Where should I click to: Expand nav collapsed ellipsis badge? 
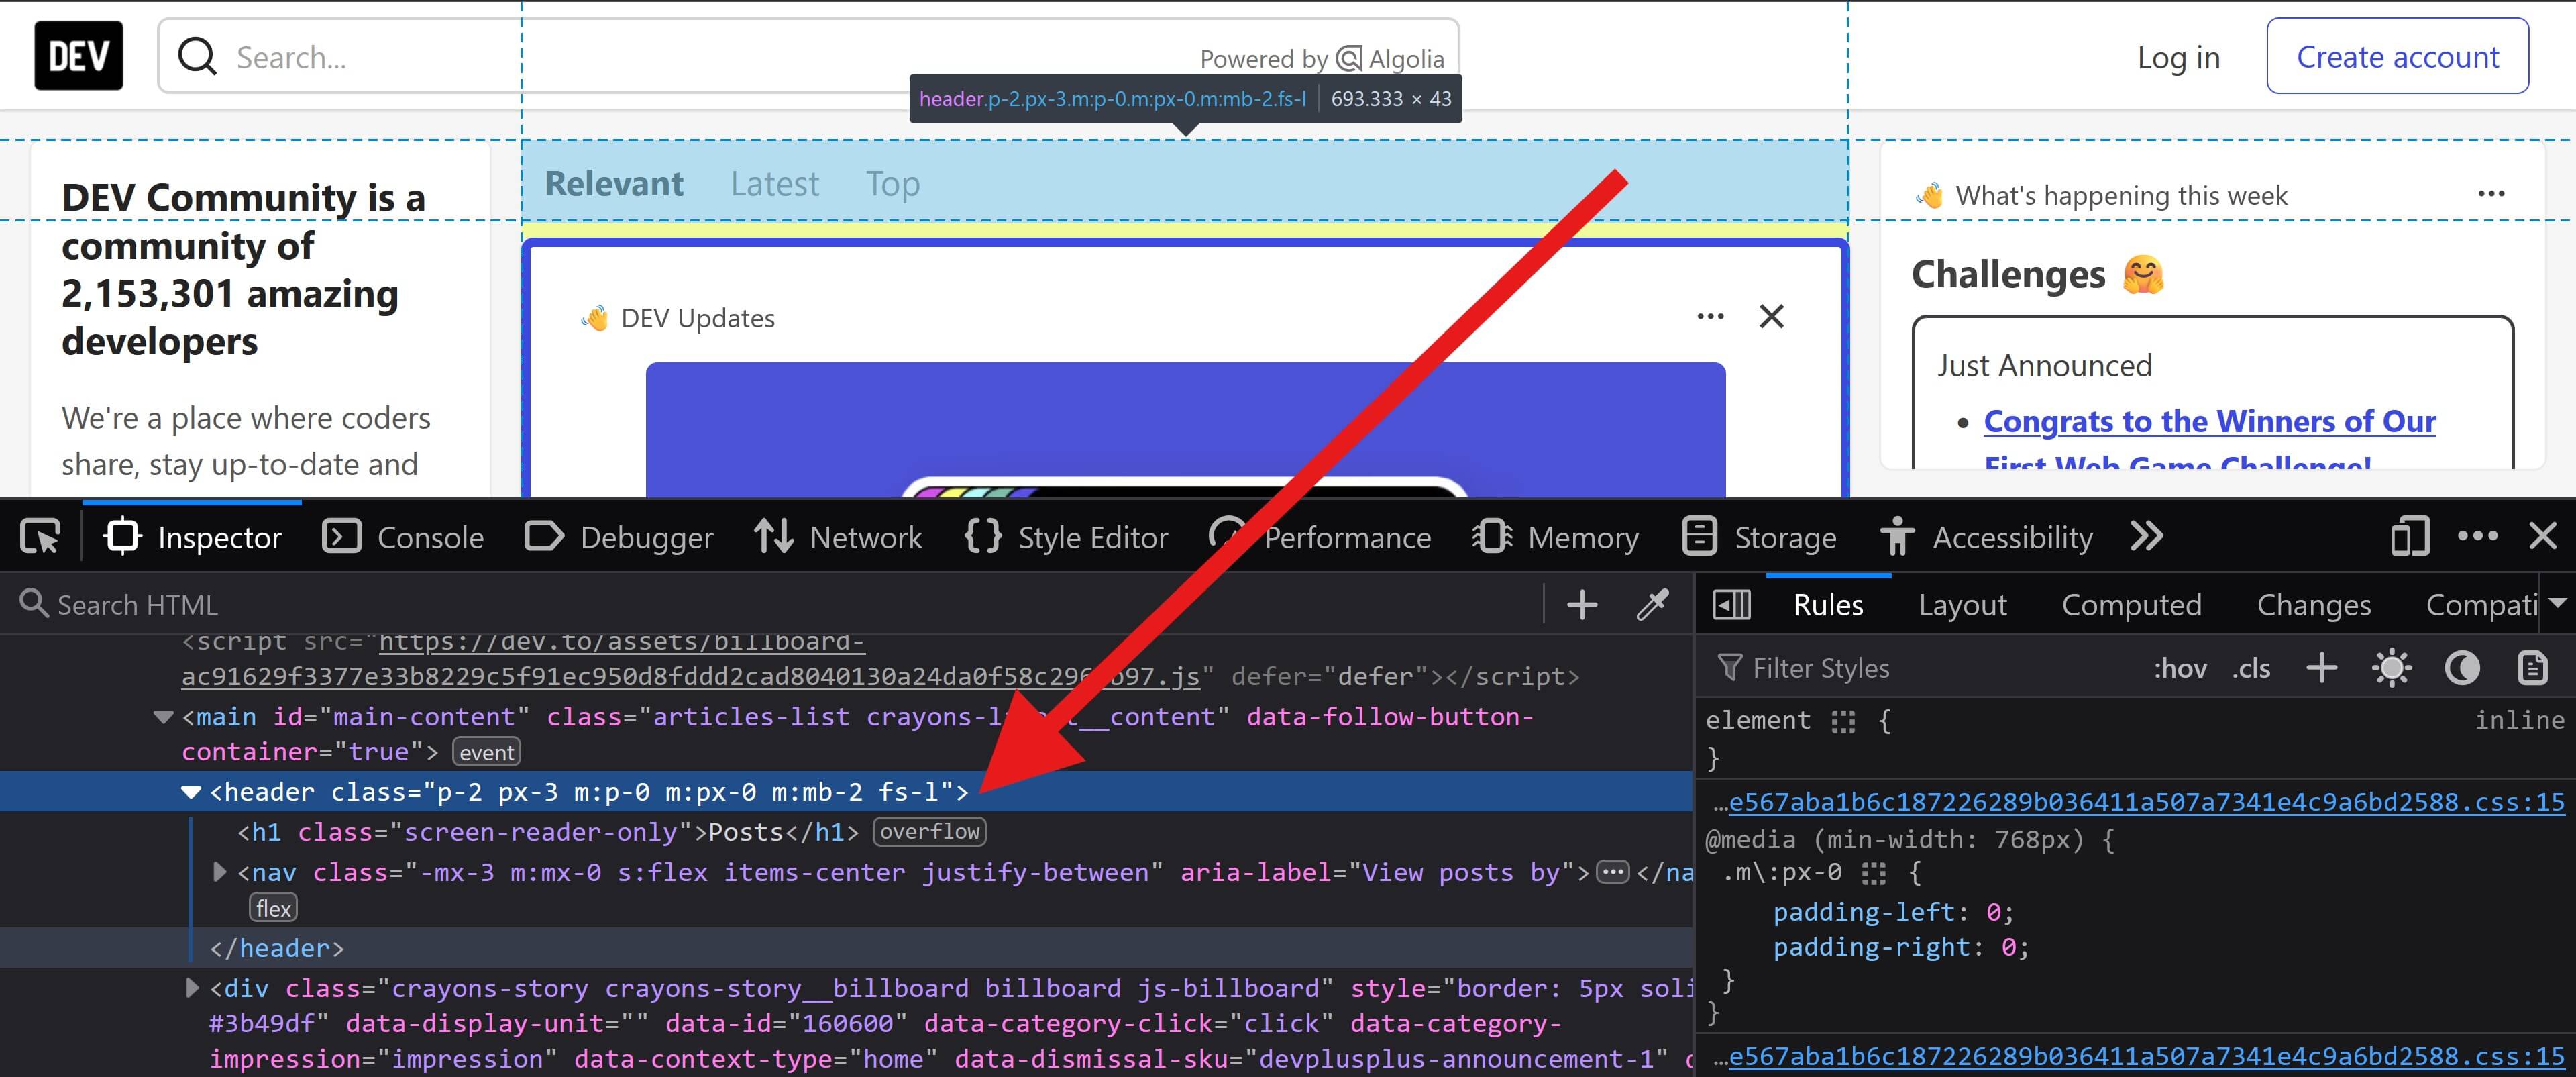1612,872
